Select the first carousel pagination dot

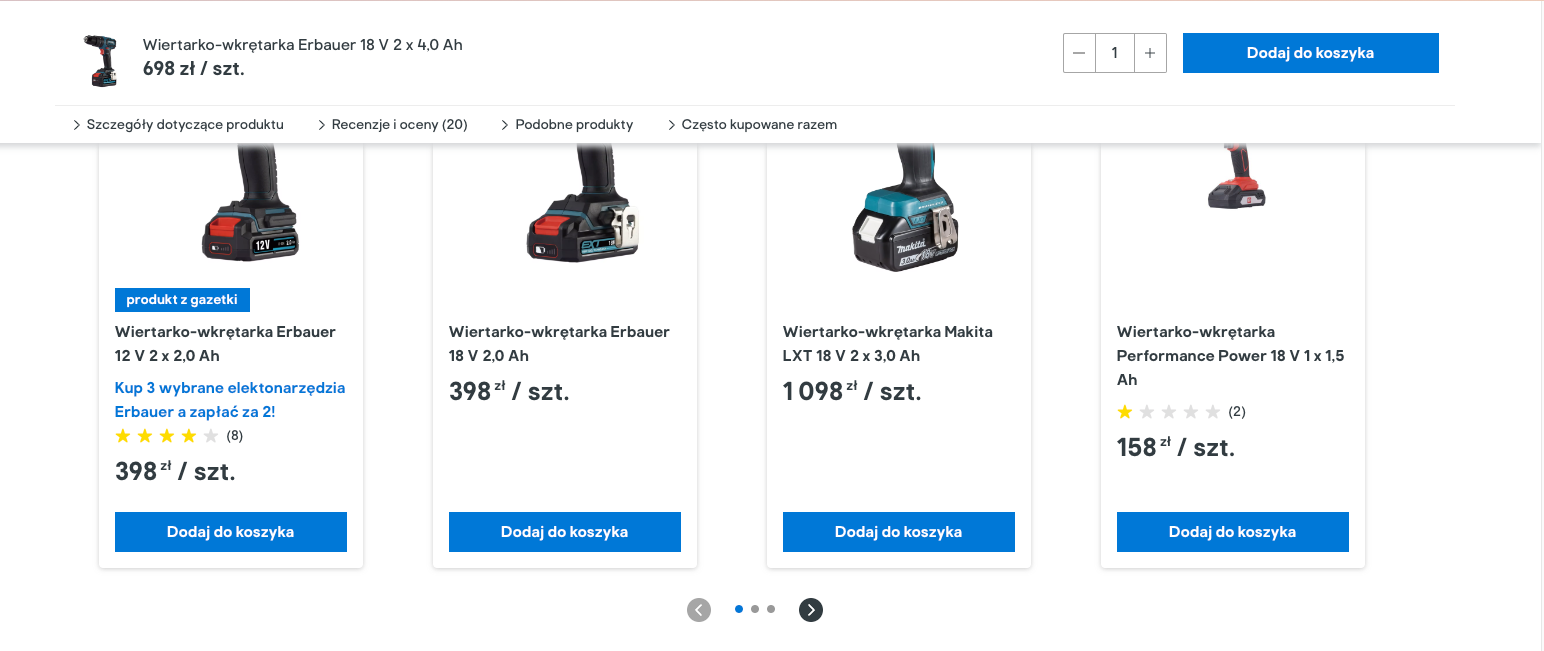pyautogui.click(x=739, y=609)
